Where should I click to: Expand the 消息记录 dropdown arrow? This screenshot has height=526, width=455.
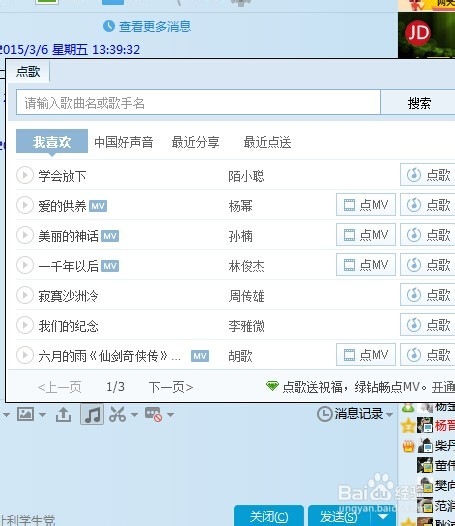(x=389, y=415)
